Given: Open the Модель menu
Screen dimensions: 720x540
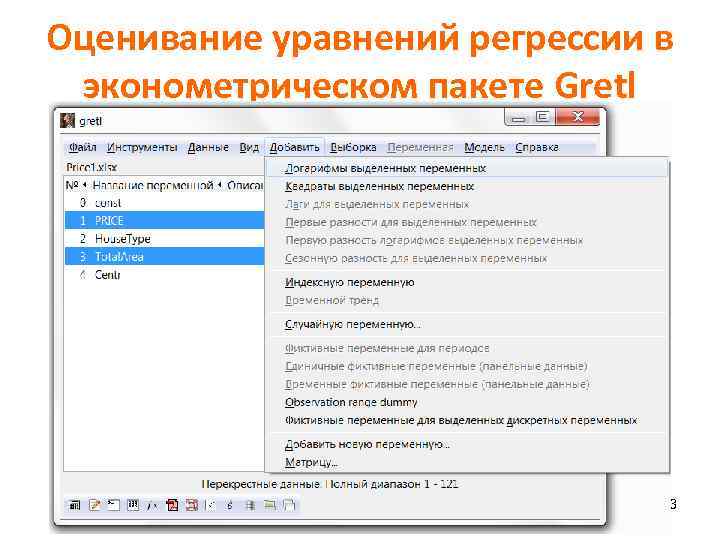Looking at the screenshot, I should tap(484, 147).
